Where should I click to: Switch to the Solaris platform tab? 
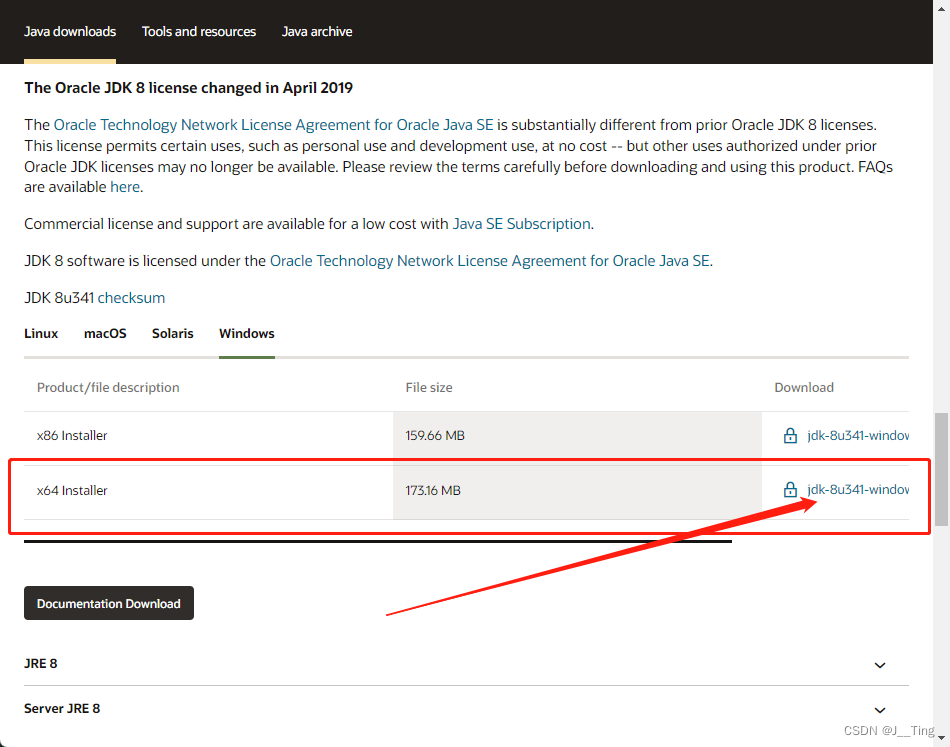pyautogui.click(x=173, y=333)
